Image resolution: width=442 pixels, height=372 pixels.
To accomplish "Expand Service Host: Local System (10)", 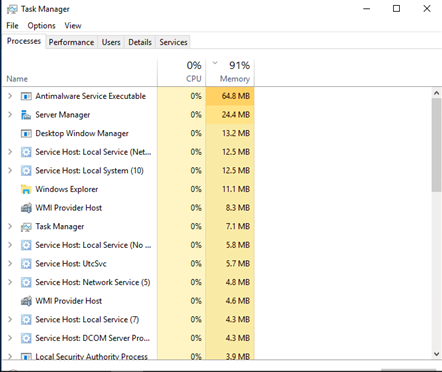I will (10, 171).
